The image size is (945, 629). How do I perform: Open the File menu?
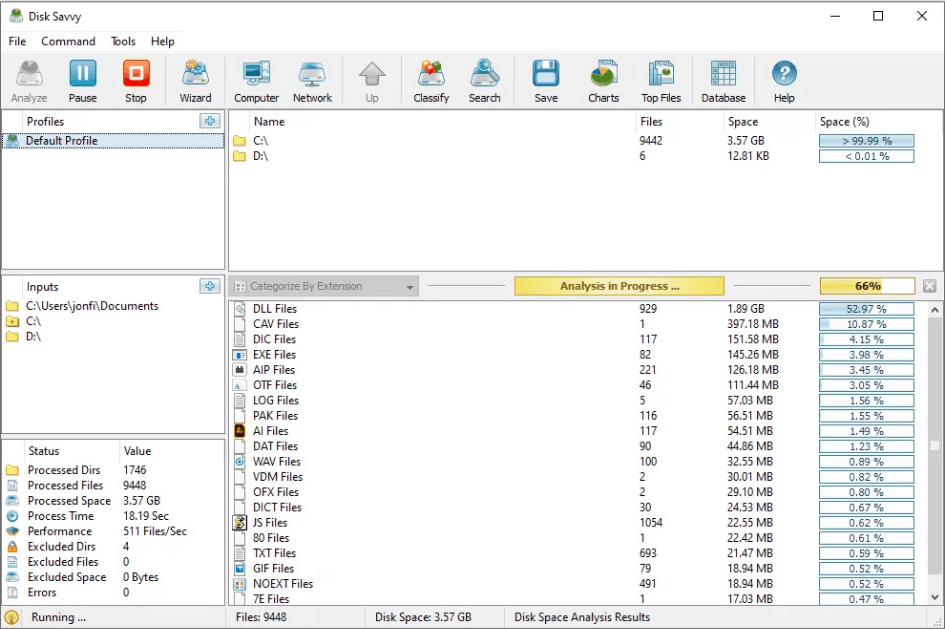[x=17, y=42]
